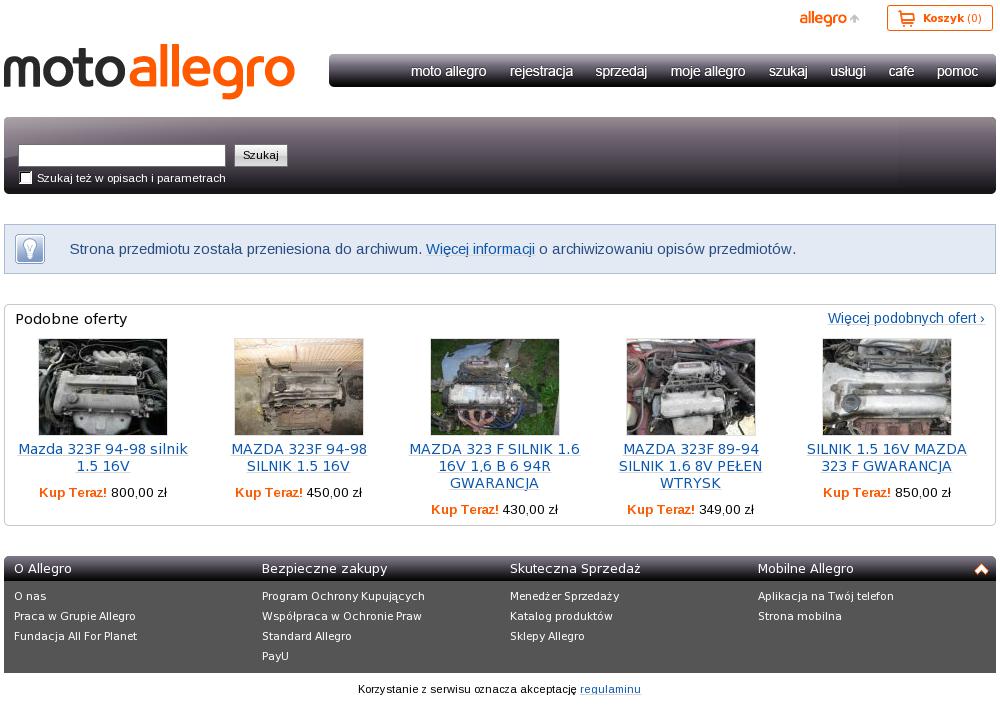
Task: Click the small allegro logo link at top
Action: [828, 18]
